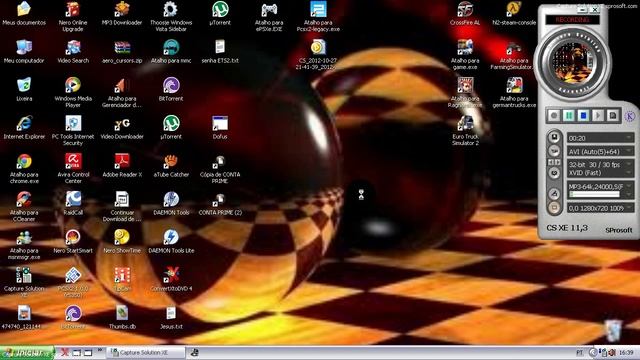Select PC Tools Internet Security icon

tap(73, 131)
